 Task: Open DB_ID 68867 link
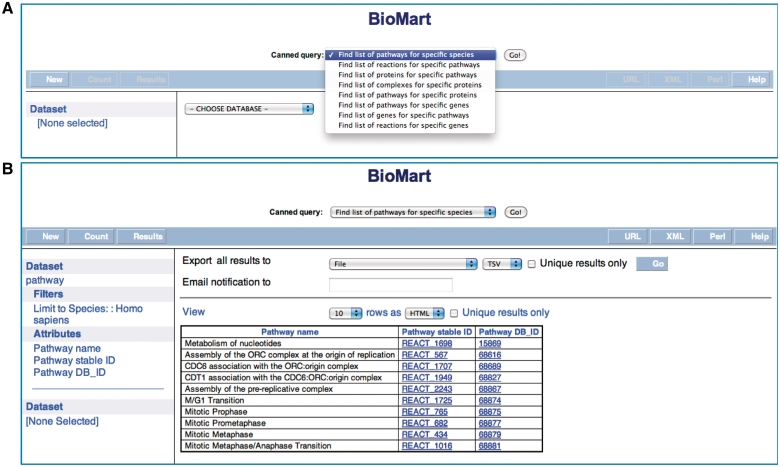(x=489, y=389)
